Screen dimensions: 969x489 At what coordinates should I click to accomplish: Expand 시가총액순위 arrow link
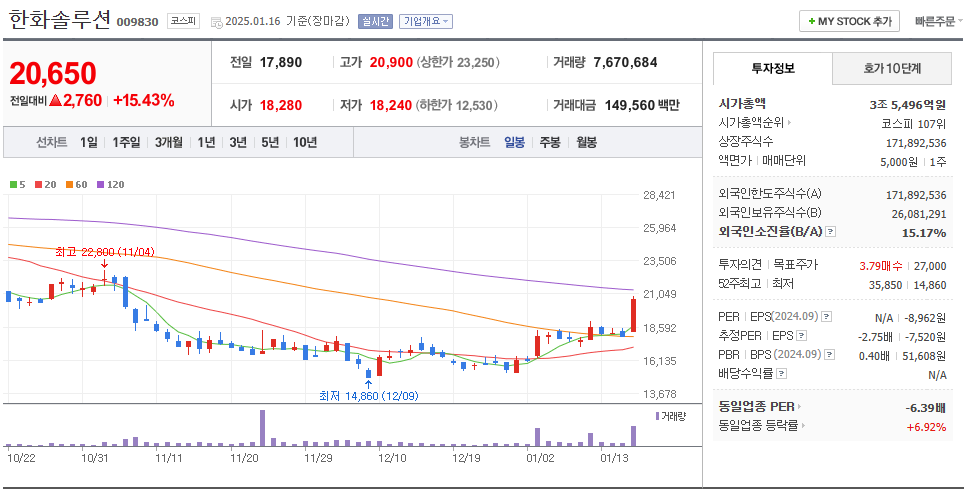tap(790, 123)
